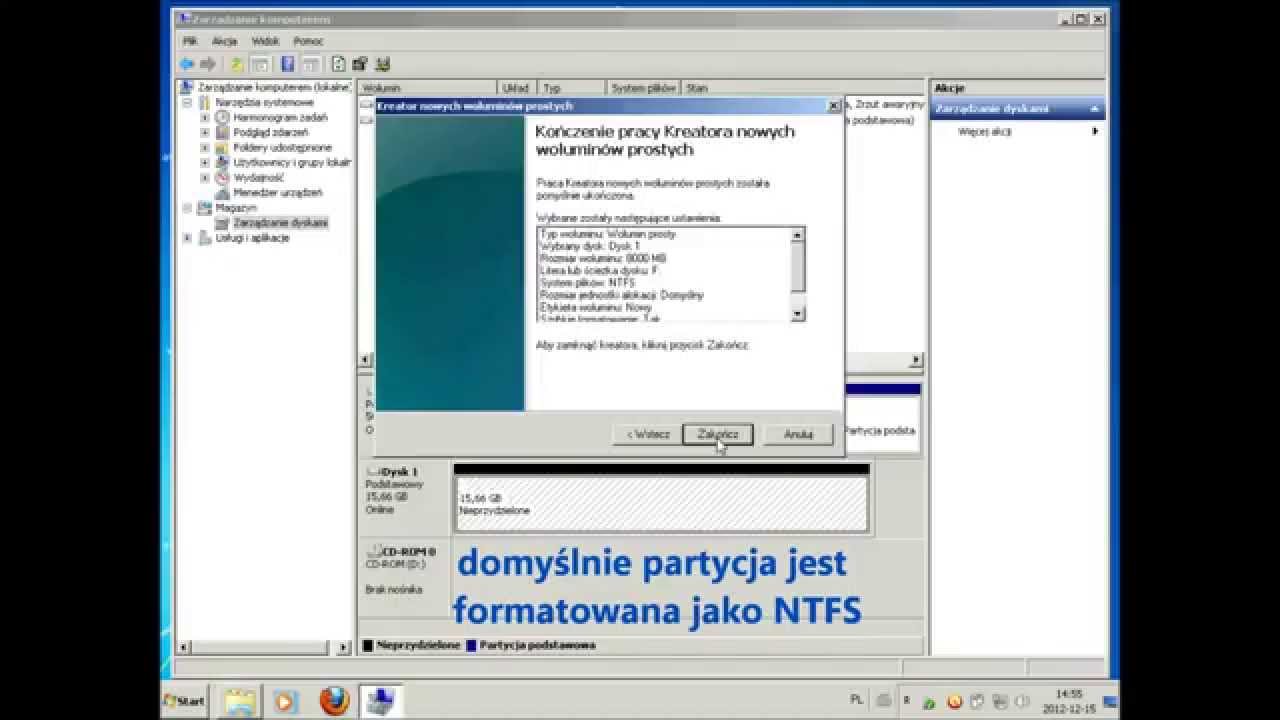Click the volume list right scroll arrow

(x=915, y=360)
